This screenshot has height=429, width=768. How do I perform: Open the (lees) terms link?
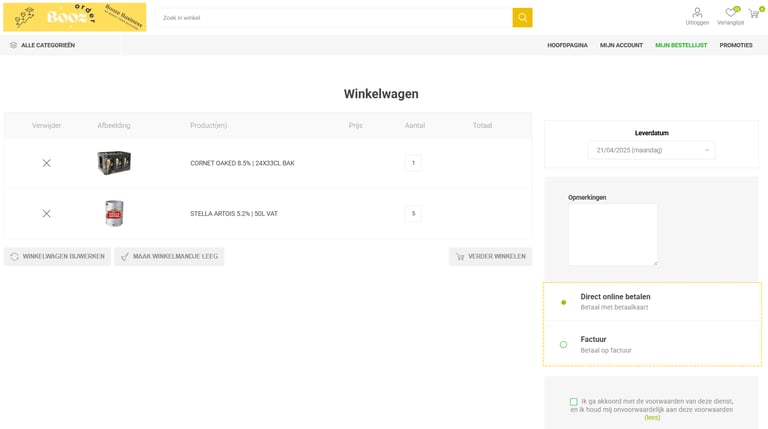point(652,418)
